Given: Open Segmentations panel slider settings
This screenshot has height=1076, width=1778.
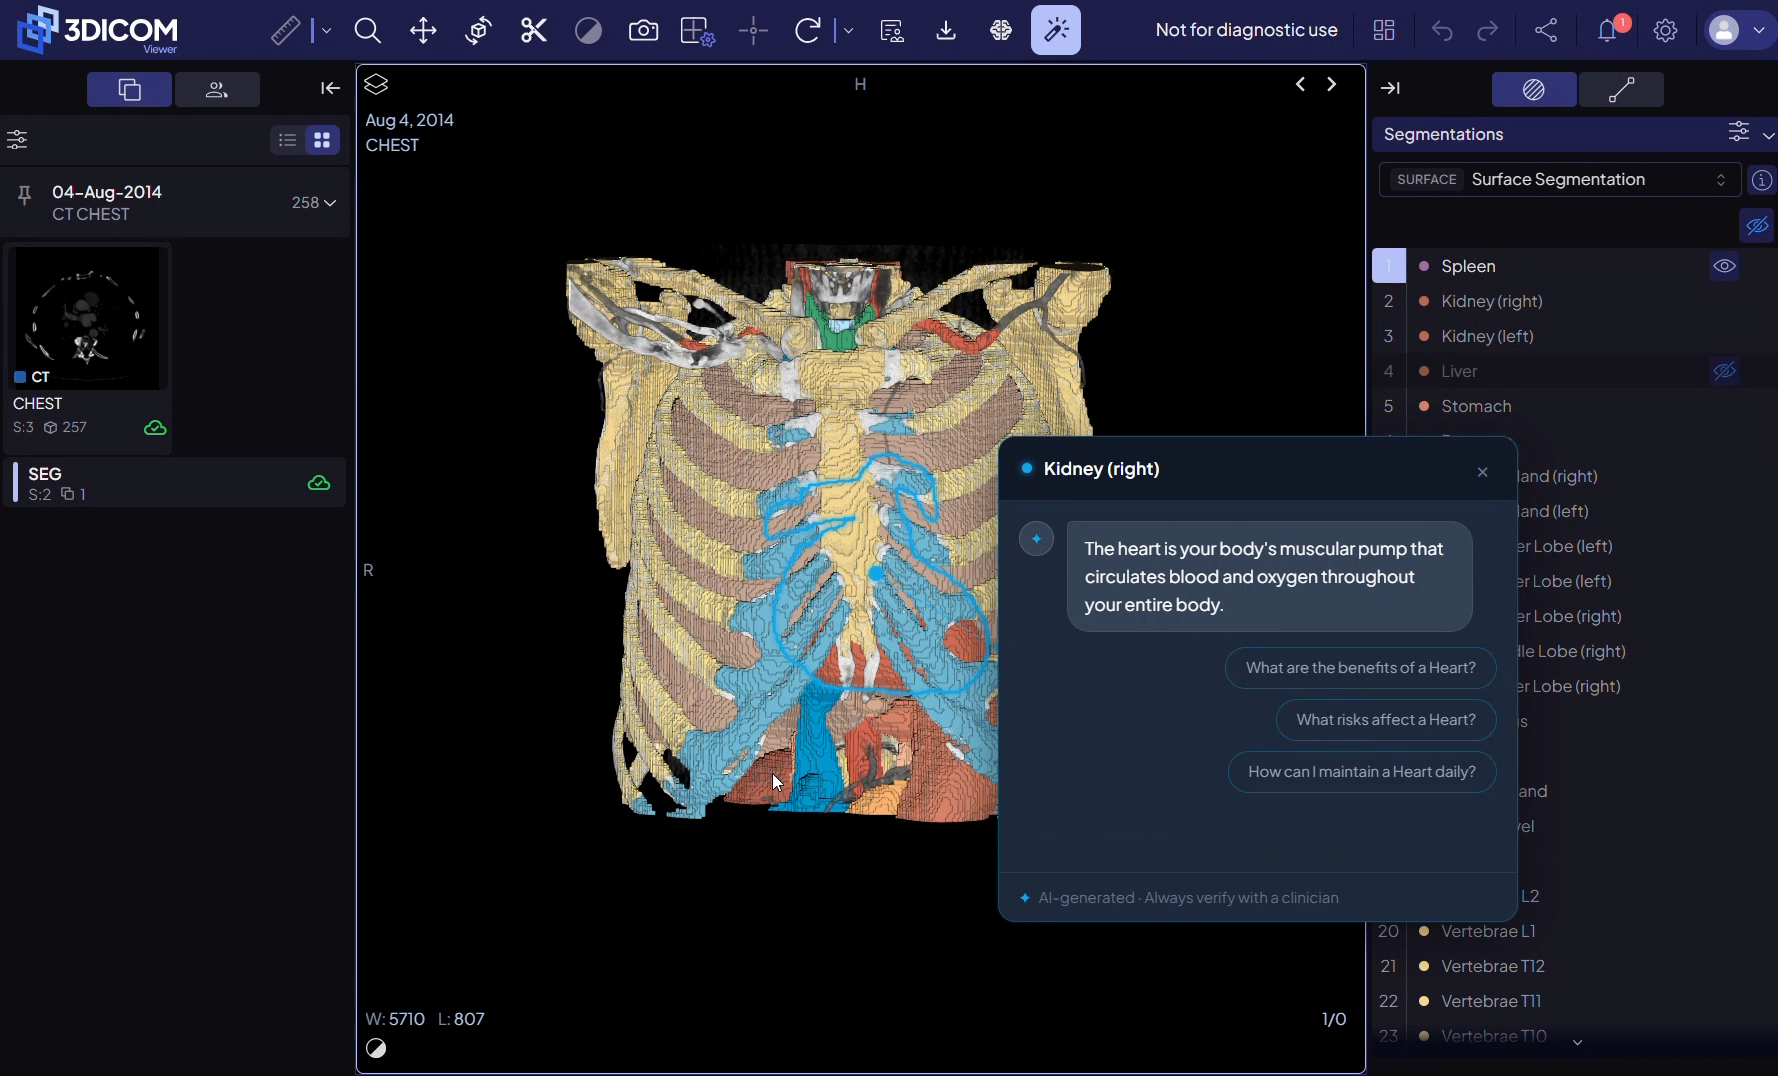Looking at the screenshot, I should tap(1739, 133).
